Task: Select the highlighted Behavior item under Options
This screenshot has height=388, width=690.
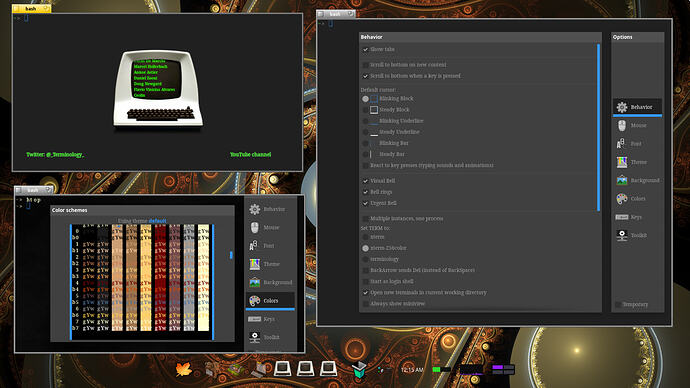Action: 637,107
